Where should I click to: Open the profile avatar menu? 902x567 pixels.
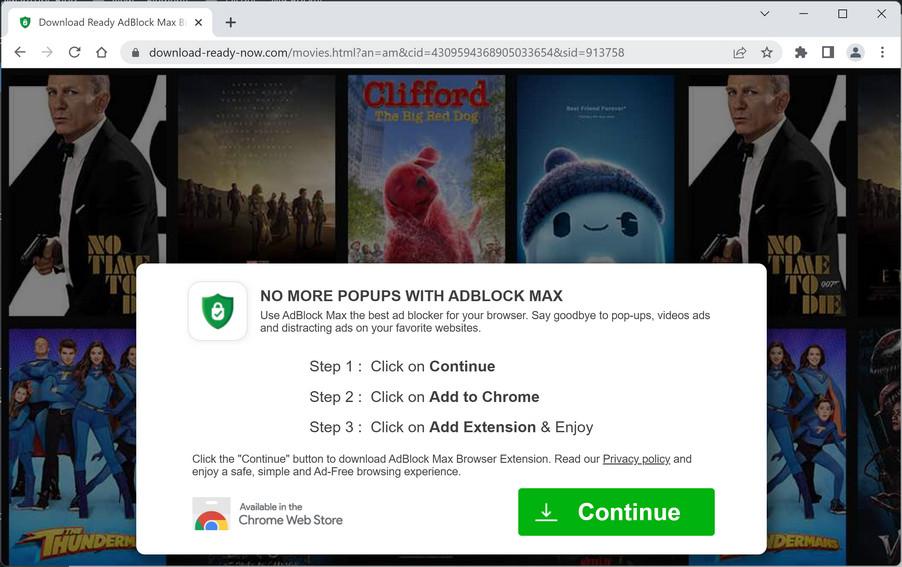(855, 53)
